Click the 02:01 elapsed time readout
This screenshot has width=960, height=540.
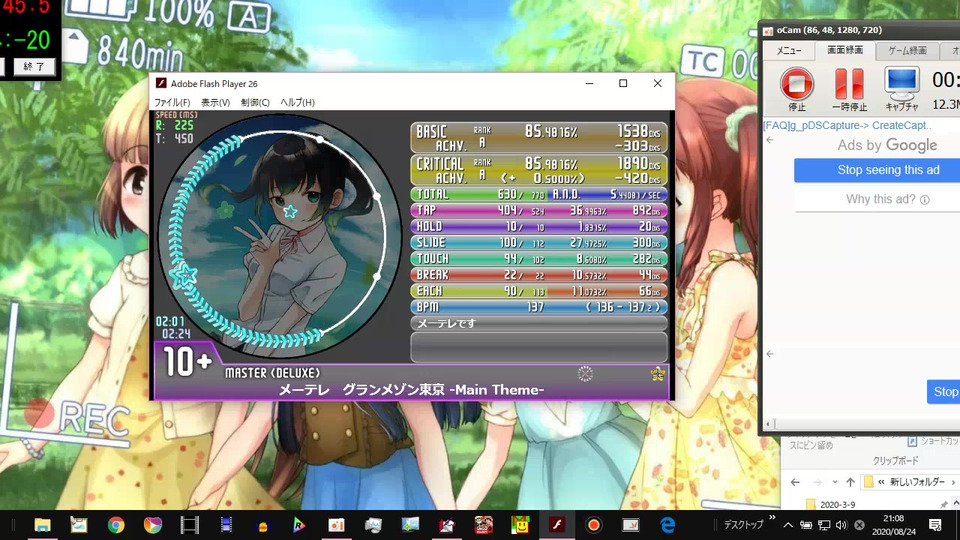170,321
